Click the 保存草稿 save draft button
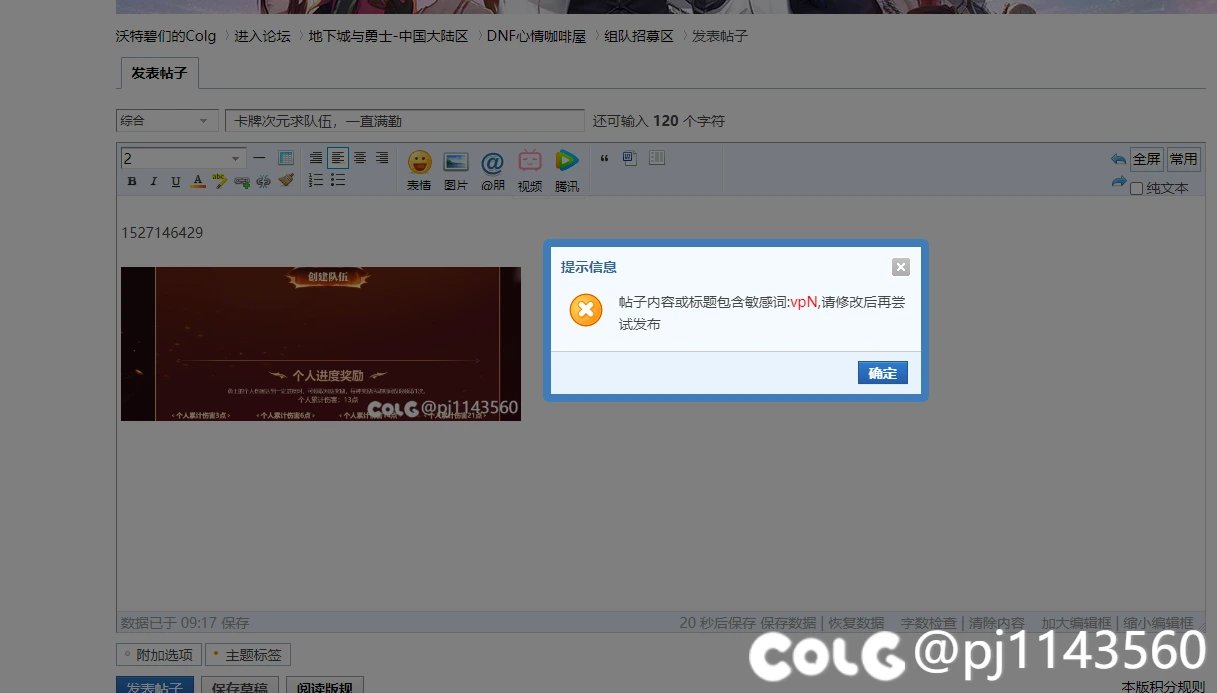The height and width of the screenshot is (693, 1217). (x=240, y=686)
